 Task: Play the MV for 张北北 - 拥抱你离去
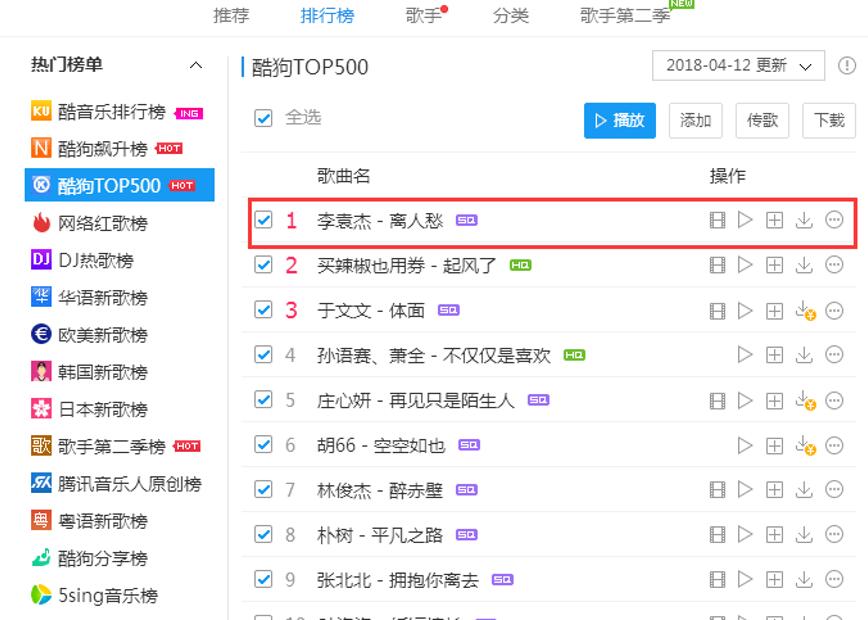pyautogui.click(x=717, y=580)
